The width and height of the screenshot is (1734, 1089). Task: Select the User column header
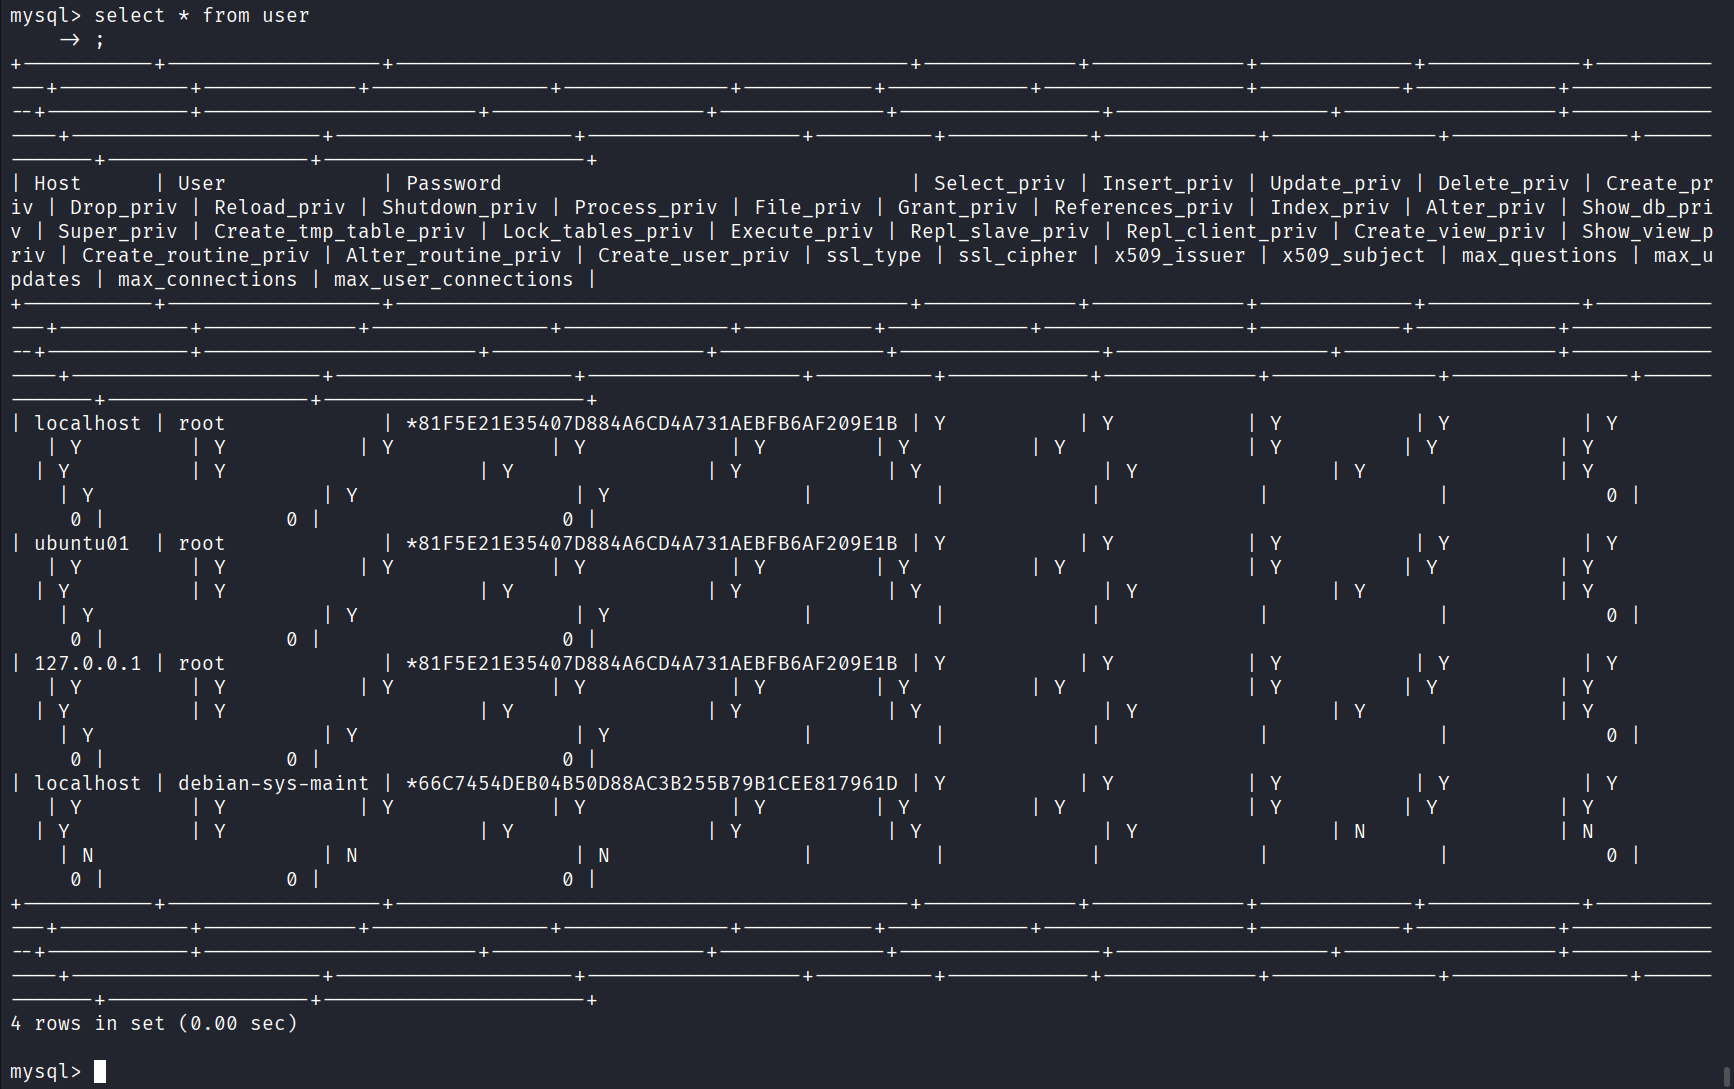[201, 183]
